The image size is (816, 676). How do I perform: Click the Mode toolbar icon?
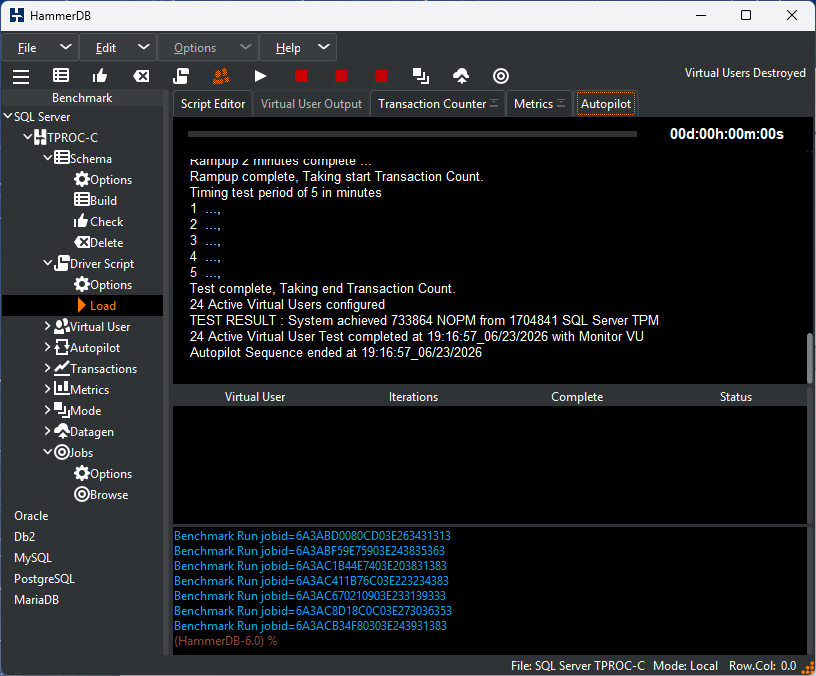click(420, 76)
